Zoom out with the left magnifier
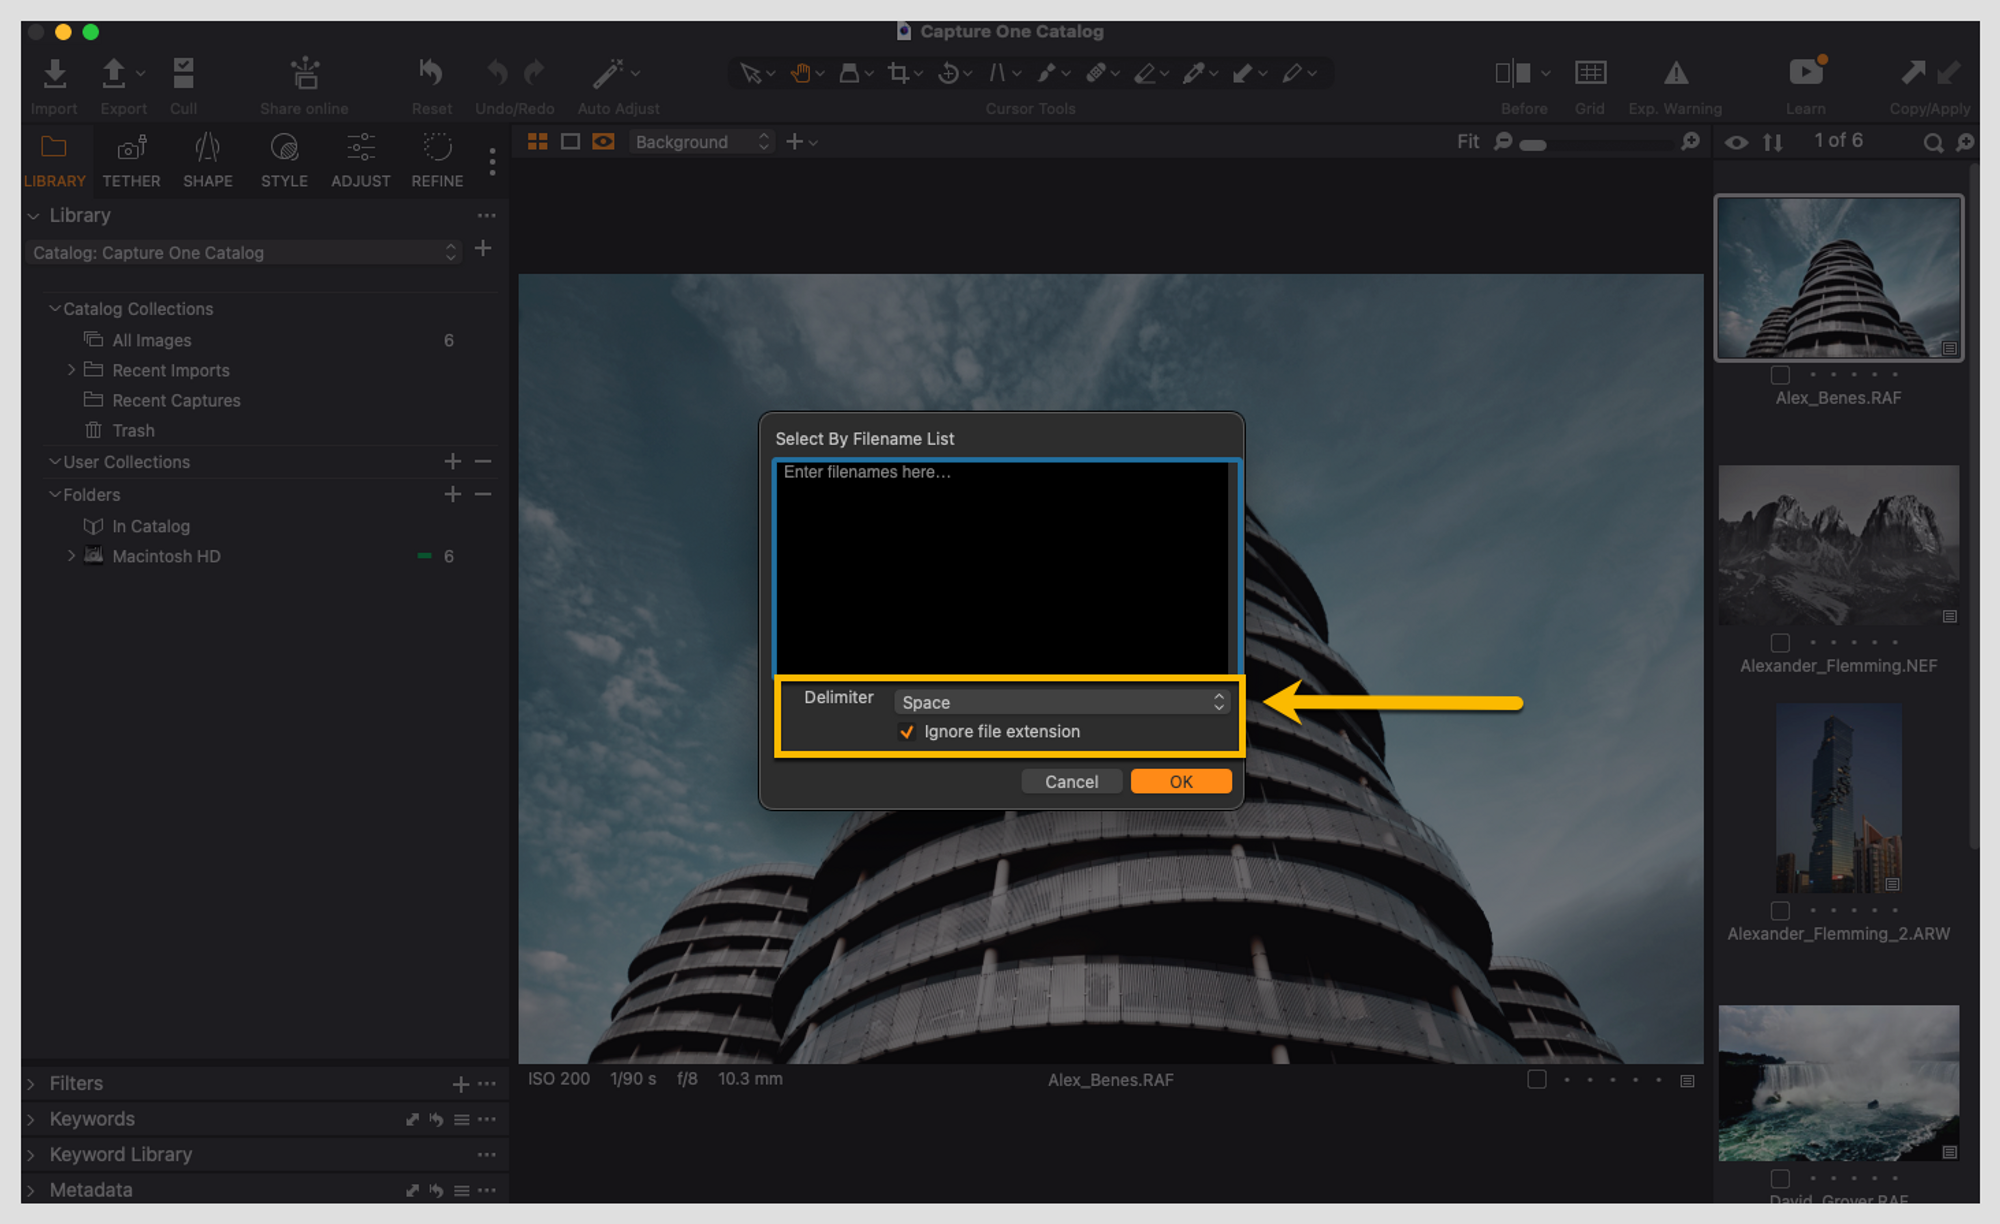Image resolution: width=2000 pixels, height=1224 pixels. [x=1502, y=142]
